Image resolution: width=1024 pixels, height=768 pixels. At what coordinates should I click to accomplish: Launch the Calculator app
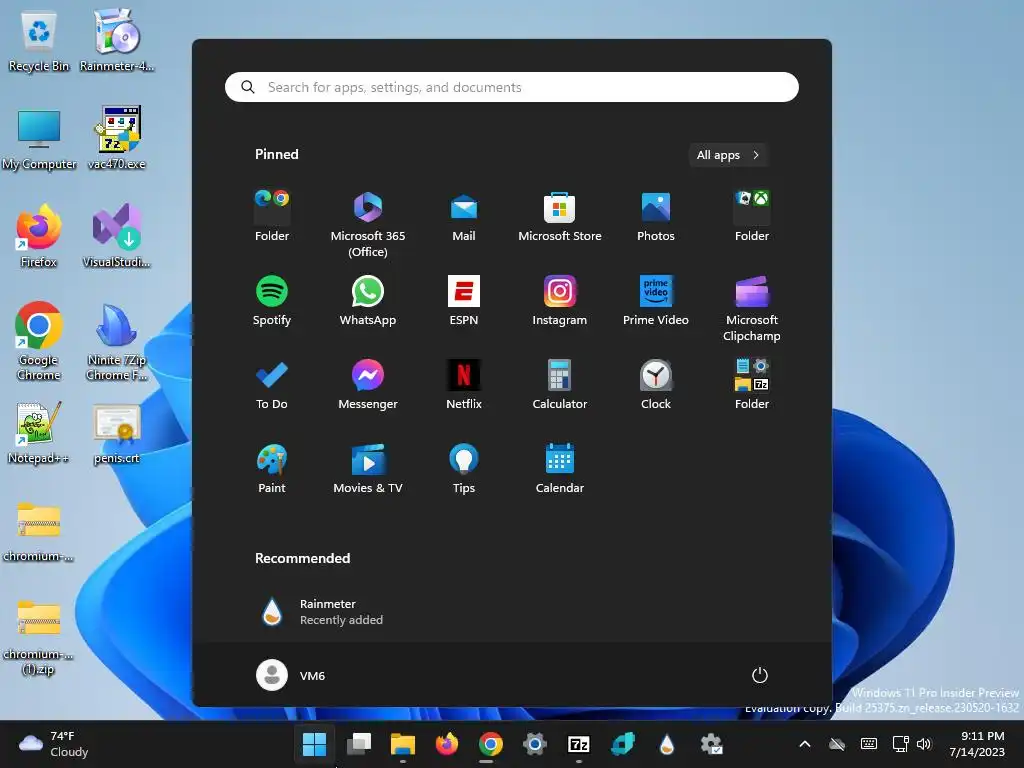(x=560, y=385)
